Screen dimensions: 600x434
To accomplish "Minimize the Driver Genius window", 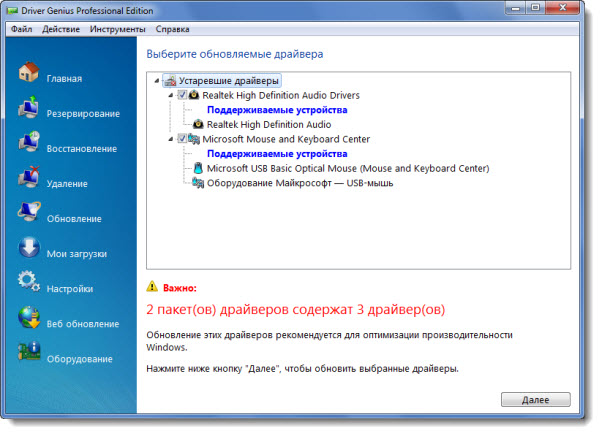I will 515,8.
